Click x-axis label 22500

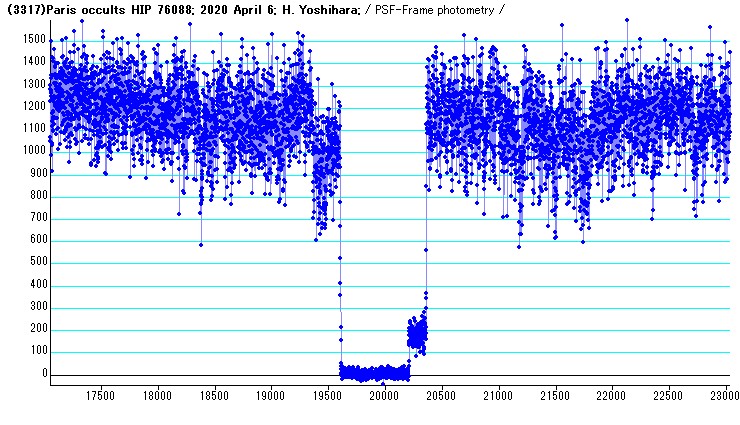[x=668, y=395]
